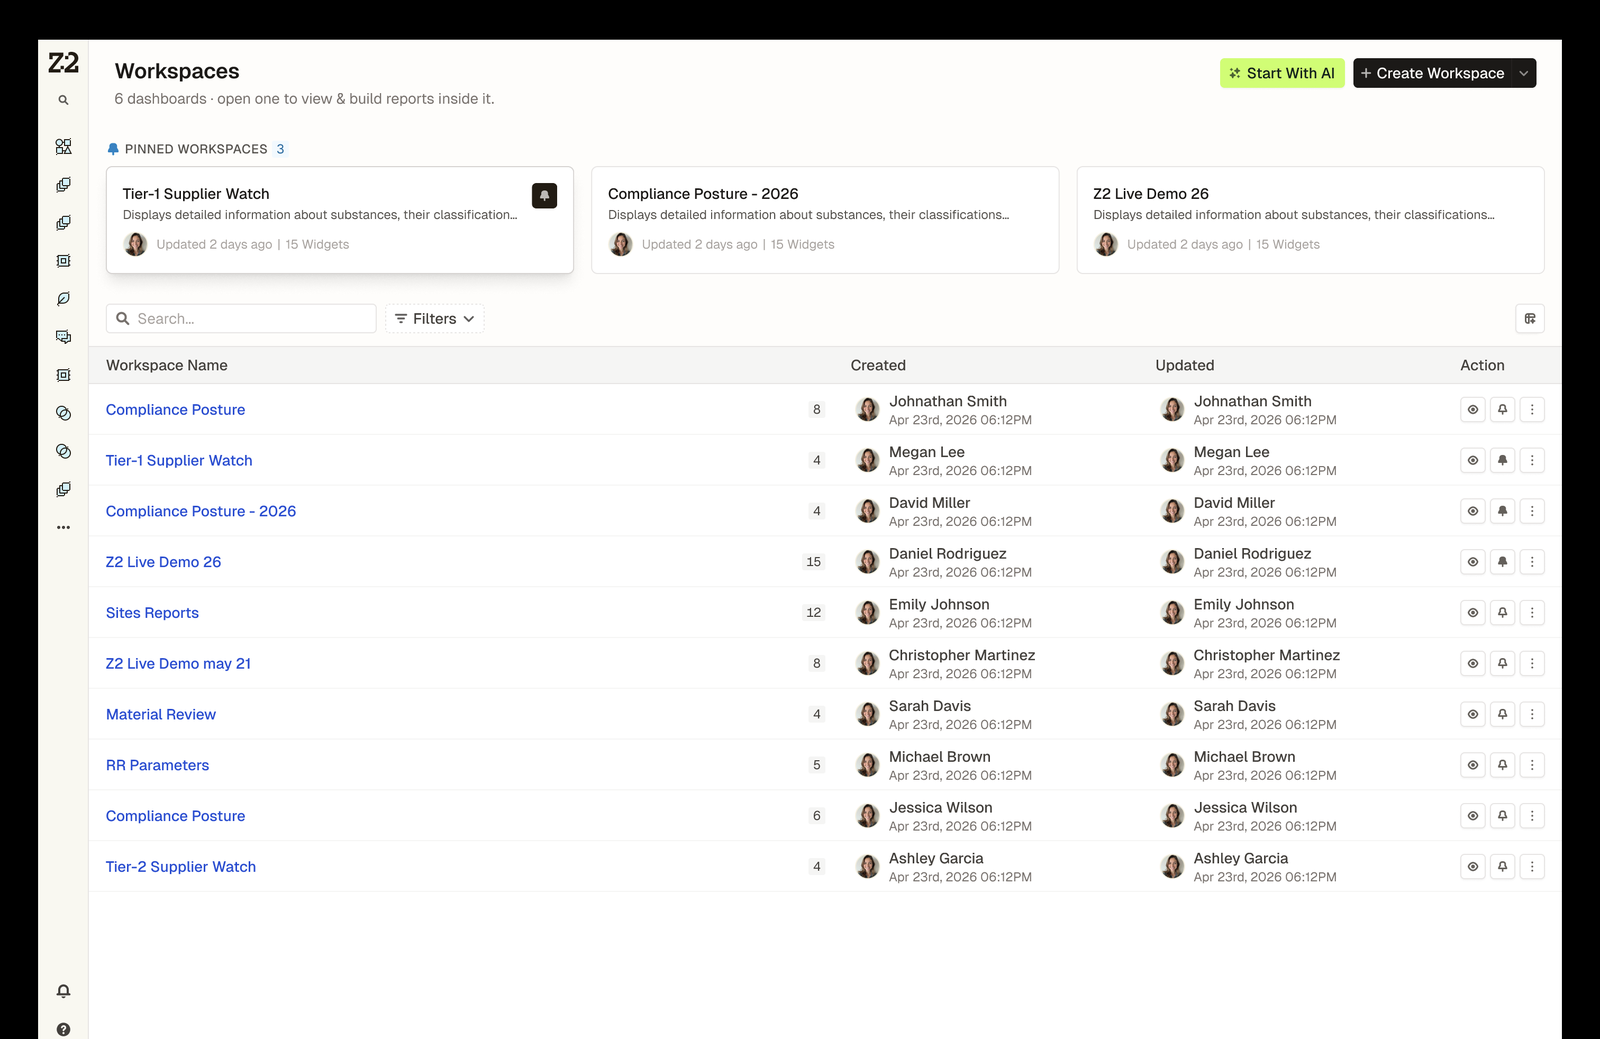Pin the Z2 Live Demo may 21 workspace
This screenshot has width=1600, height=1039.
click(x=1502, y=663)
